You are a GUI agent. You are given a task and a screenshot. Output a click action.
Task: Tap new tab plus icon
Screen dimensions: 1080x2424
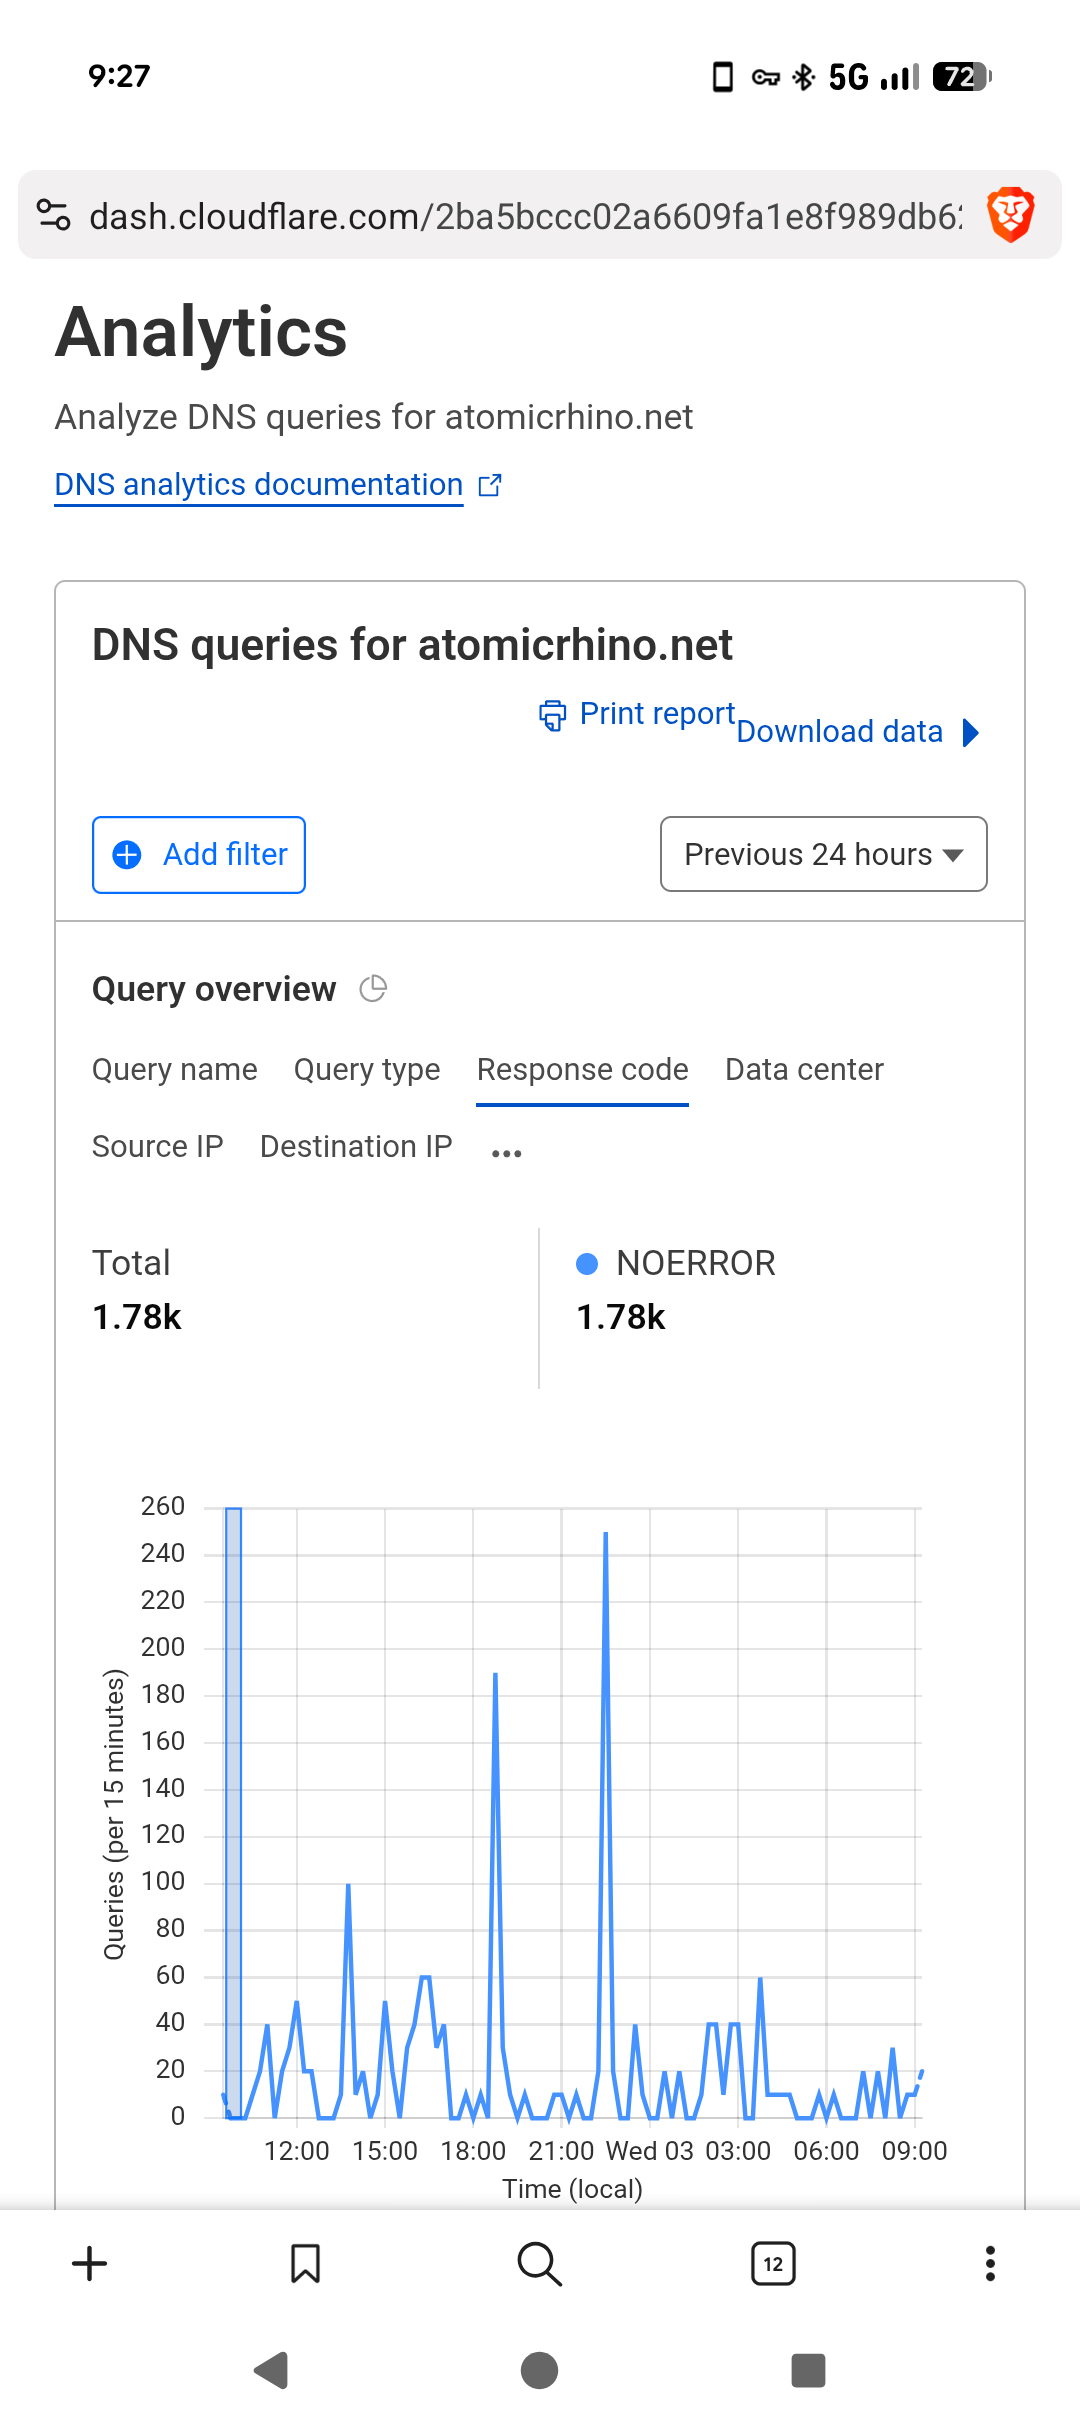pos(90,2264)
